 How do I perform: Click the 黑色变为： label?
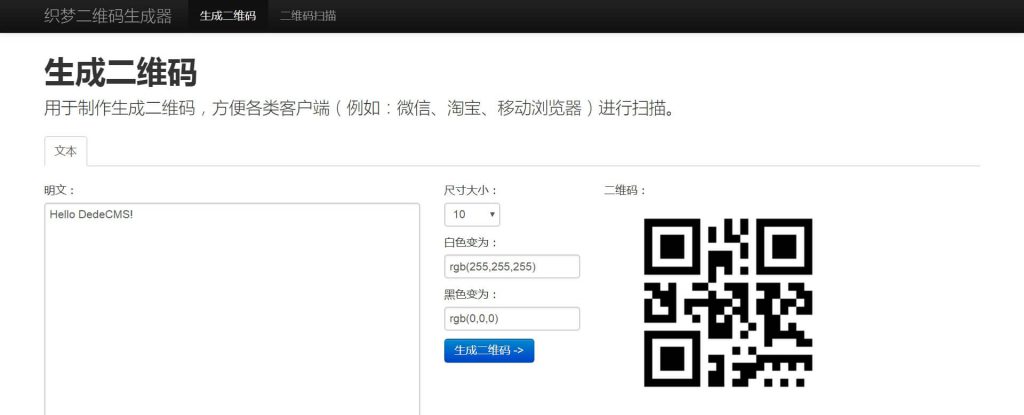click(x=471, y=295)
